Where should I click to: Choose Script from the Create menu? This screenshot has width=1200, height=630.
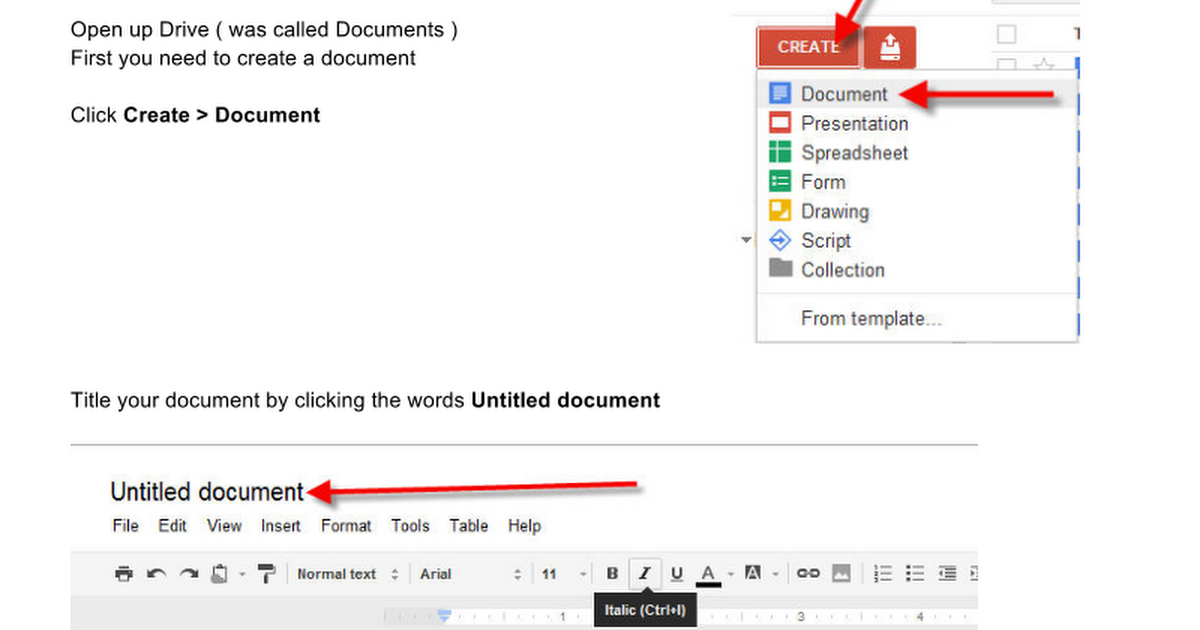[x=917, y=240]
